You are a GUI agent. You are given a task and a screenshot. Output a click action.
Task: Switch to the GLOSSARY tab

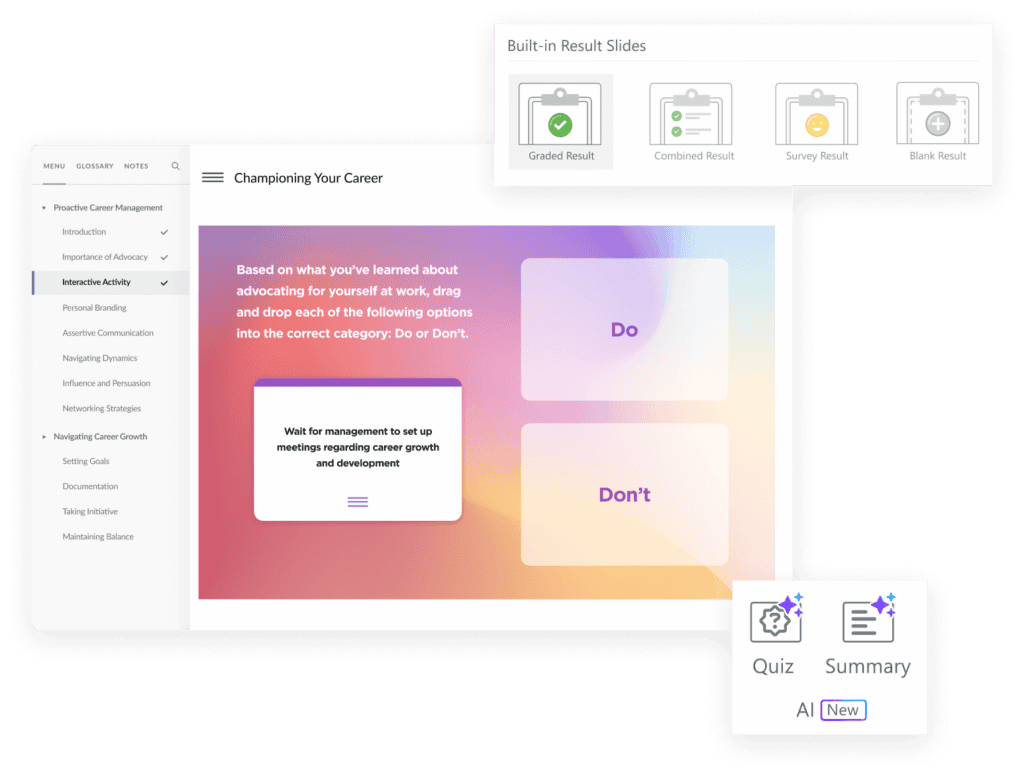click(95, 166)
